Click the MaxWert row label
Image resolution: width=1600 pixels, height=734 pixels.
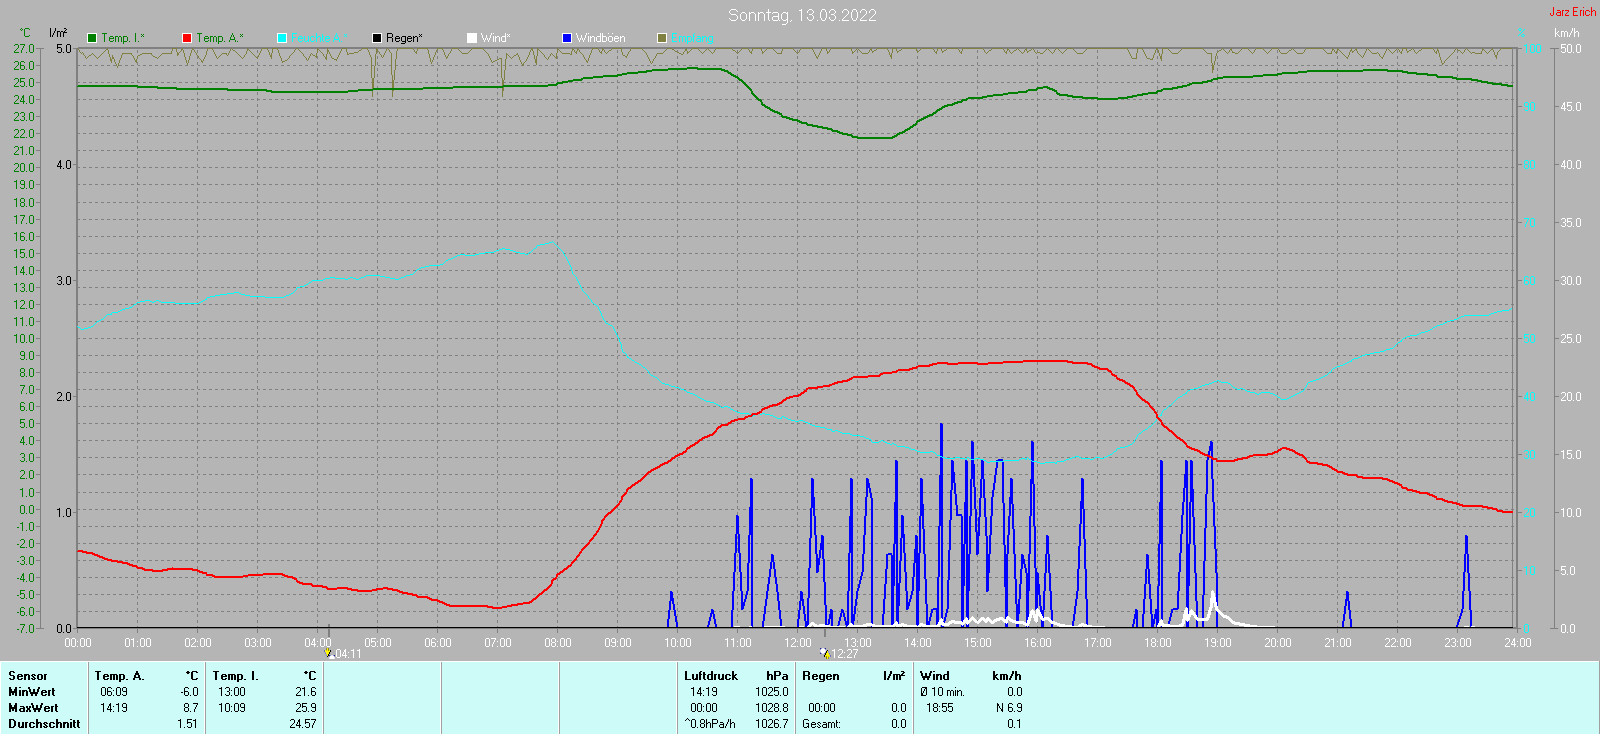click(x=33, y=708)
